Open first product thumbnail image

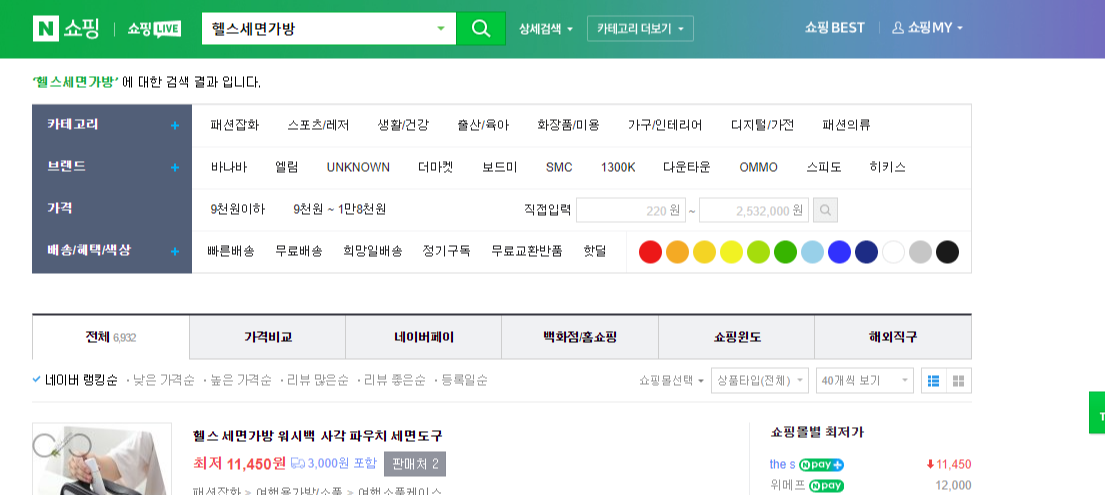click(102, 459)
